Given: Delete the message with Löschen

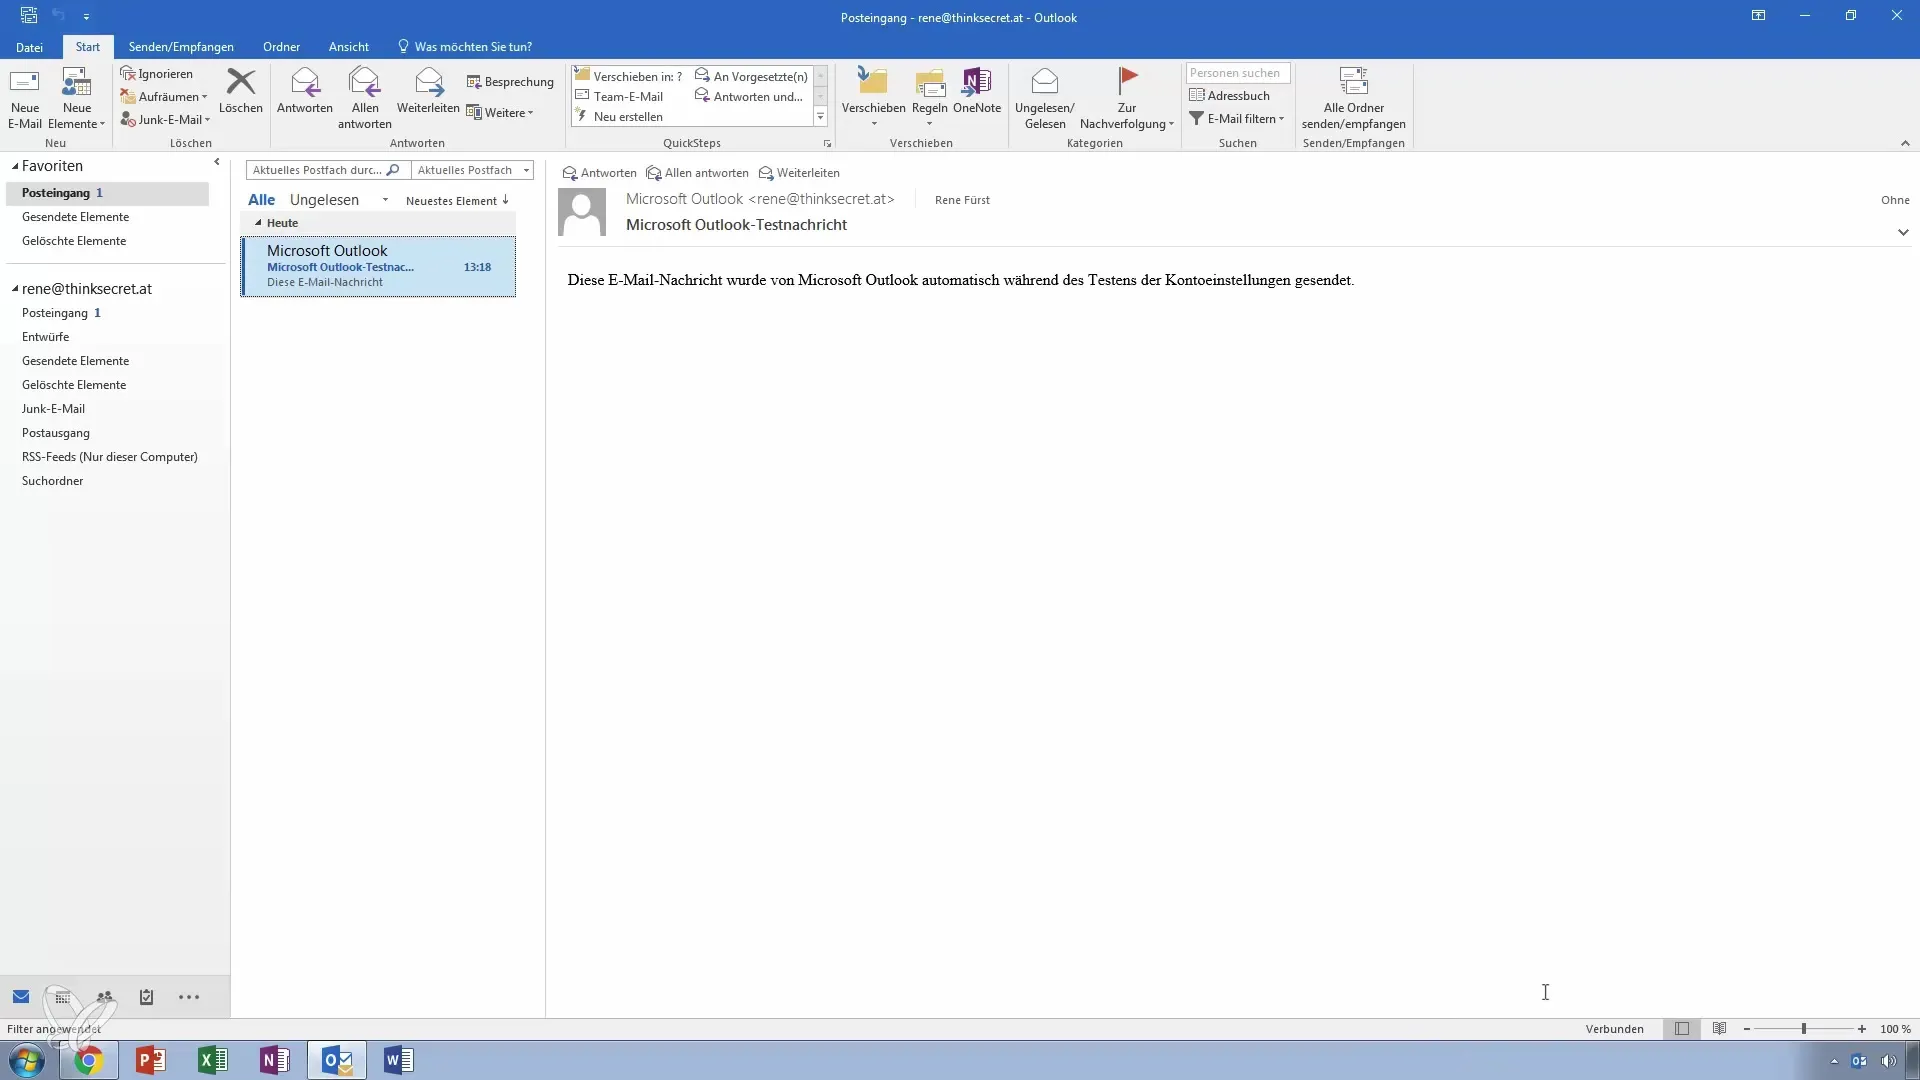Looking at the screenshot, I should [241, 91].
